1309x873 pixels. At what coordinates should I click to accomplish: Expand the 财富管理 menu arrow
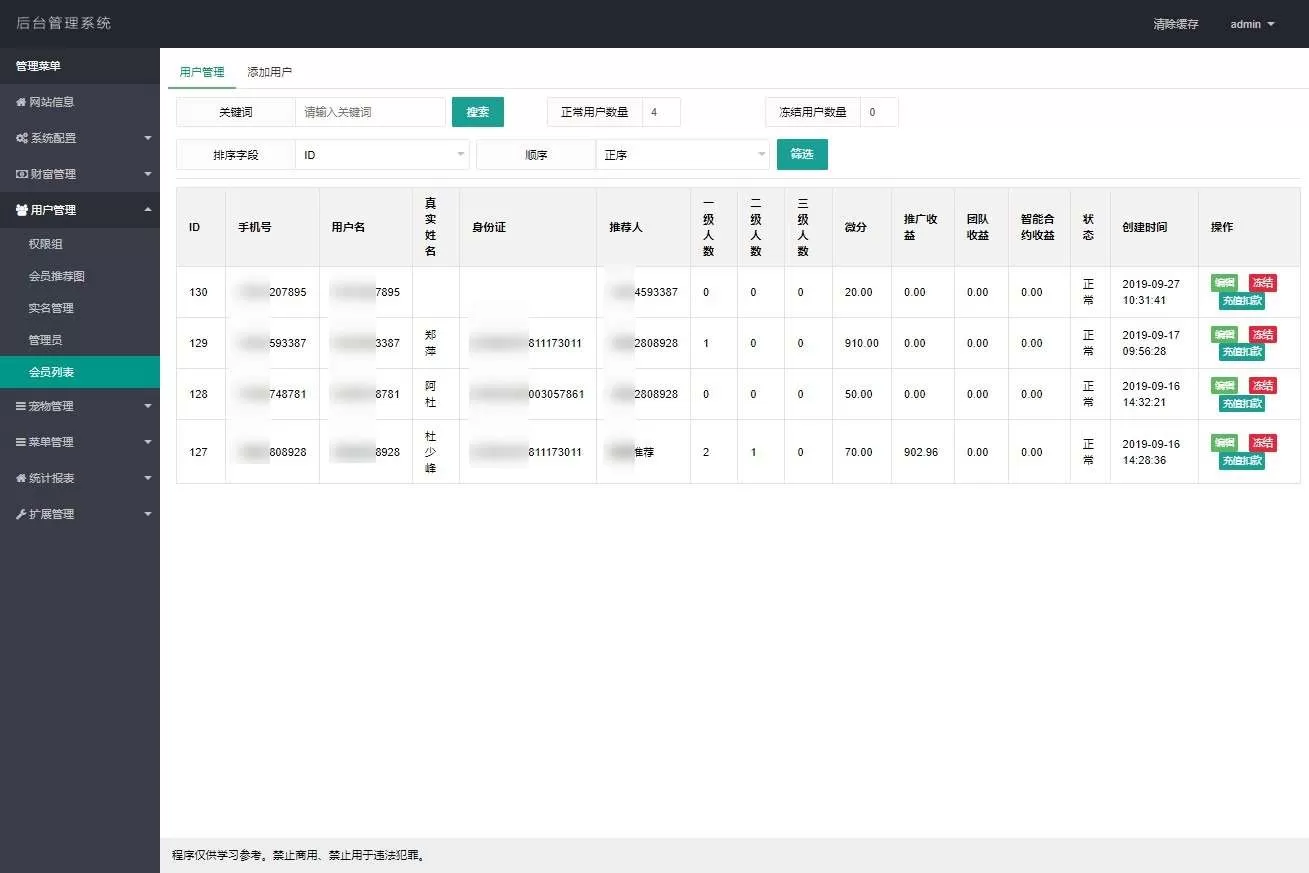click(x=148, y=174)
